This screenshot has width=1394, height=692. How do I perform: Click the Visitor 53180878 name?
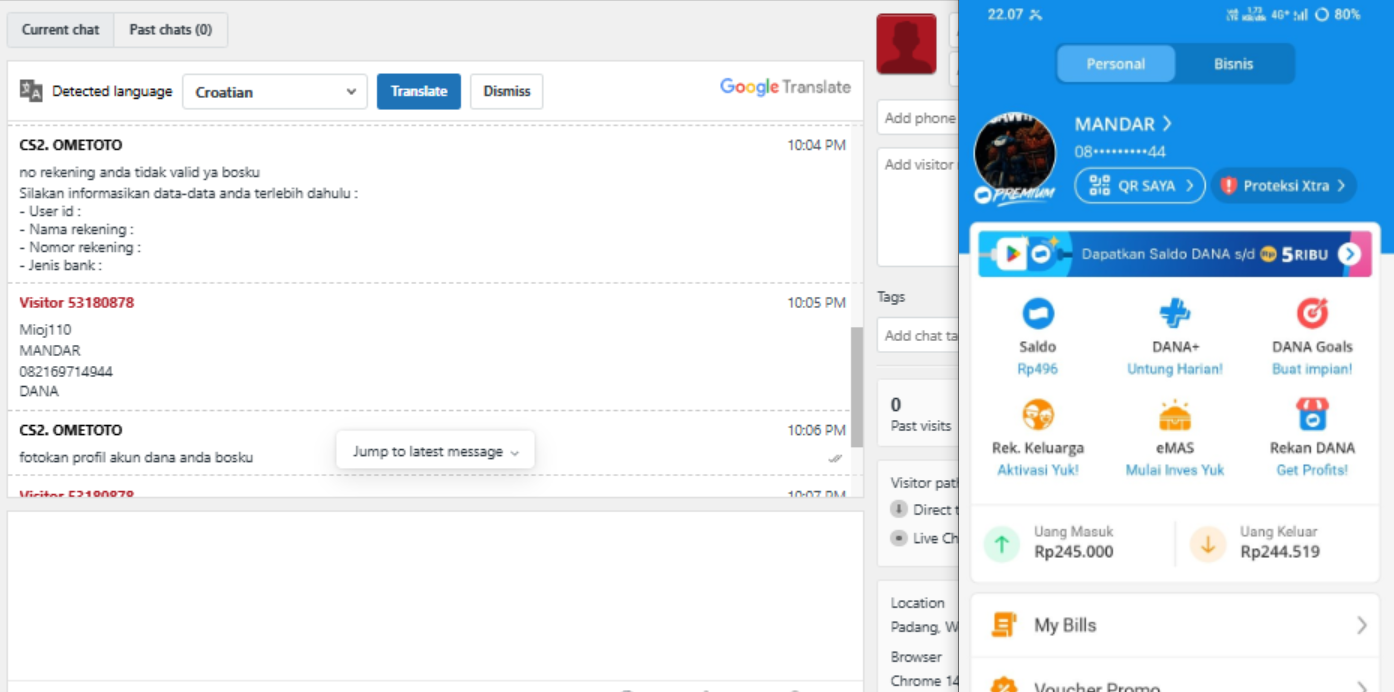click(76, 302)
